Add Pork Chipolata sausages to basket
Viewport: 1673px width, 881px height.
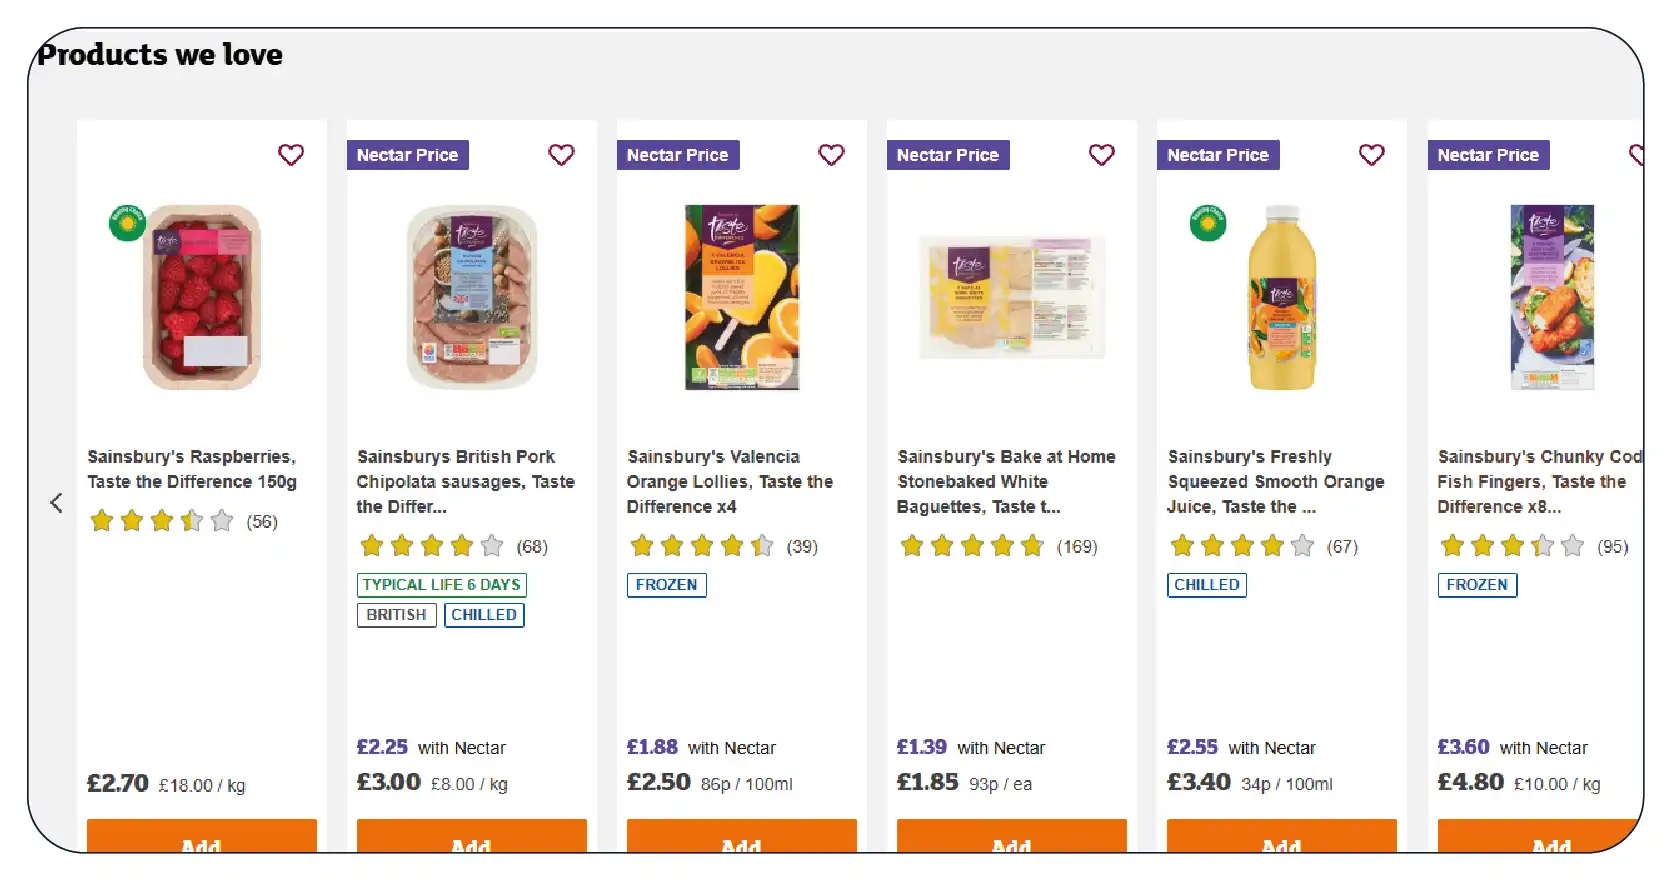[472, 838]
